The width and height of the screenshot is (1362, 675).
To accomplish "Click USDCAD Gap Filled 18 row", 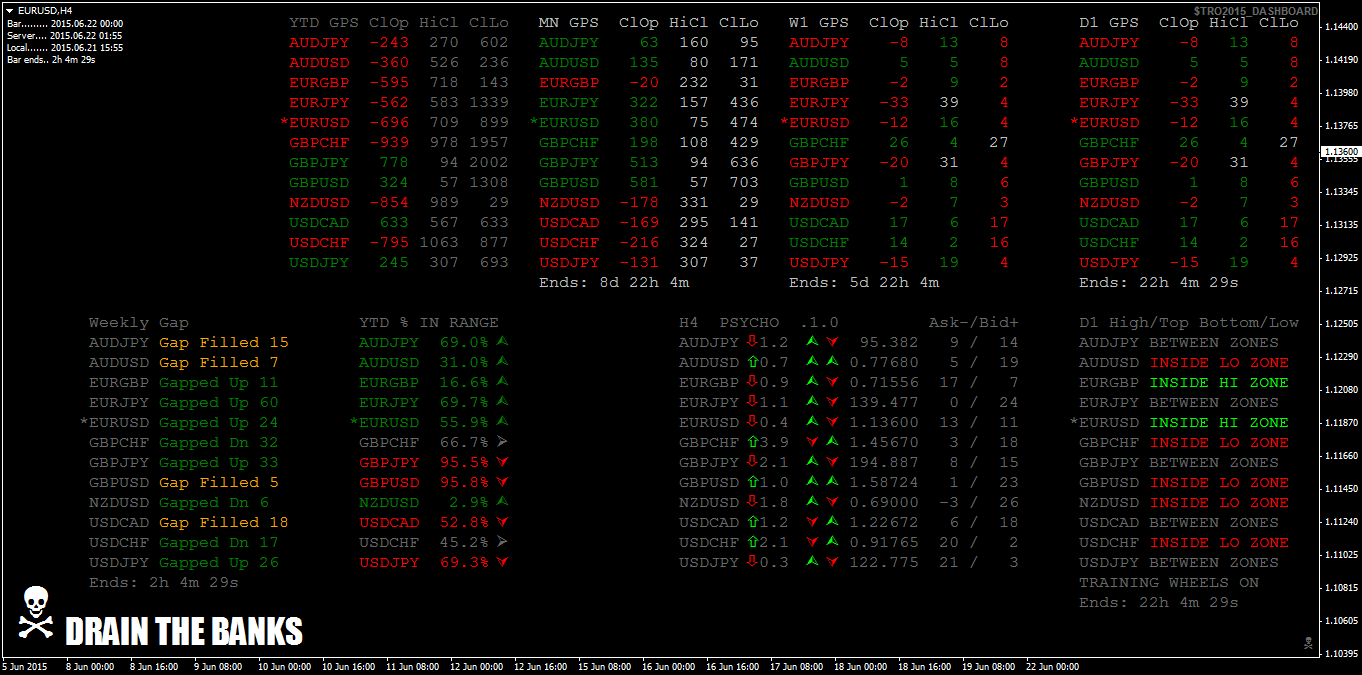I will pos(189,522).
